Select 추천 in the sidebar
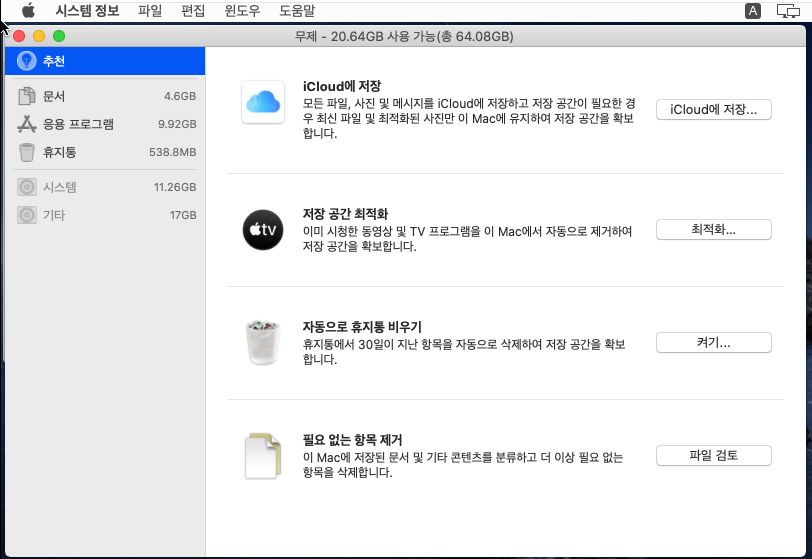 tap(103, 61)
